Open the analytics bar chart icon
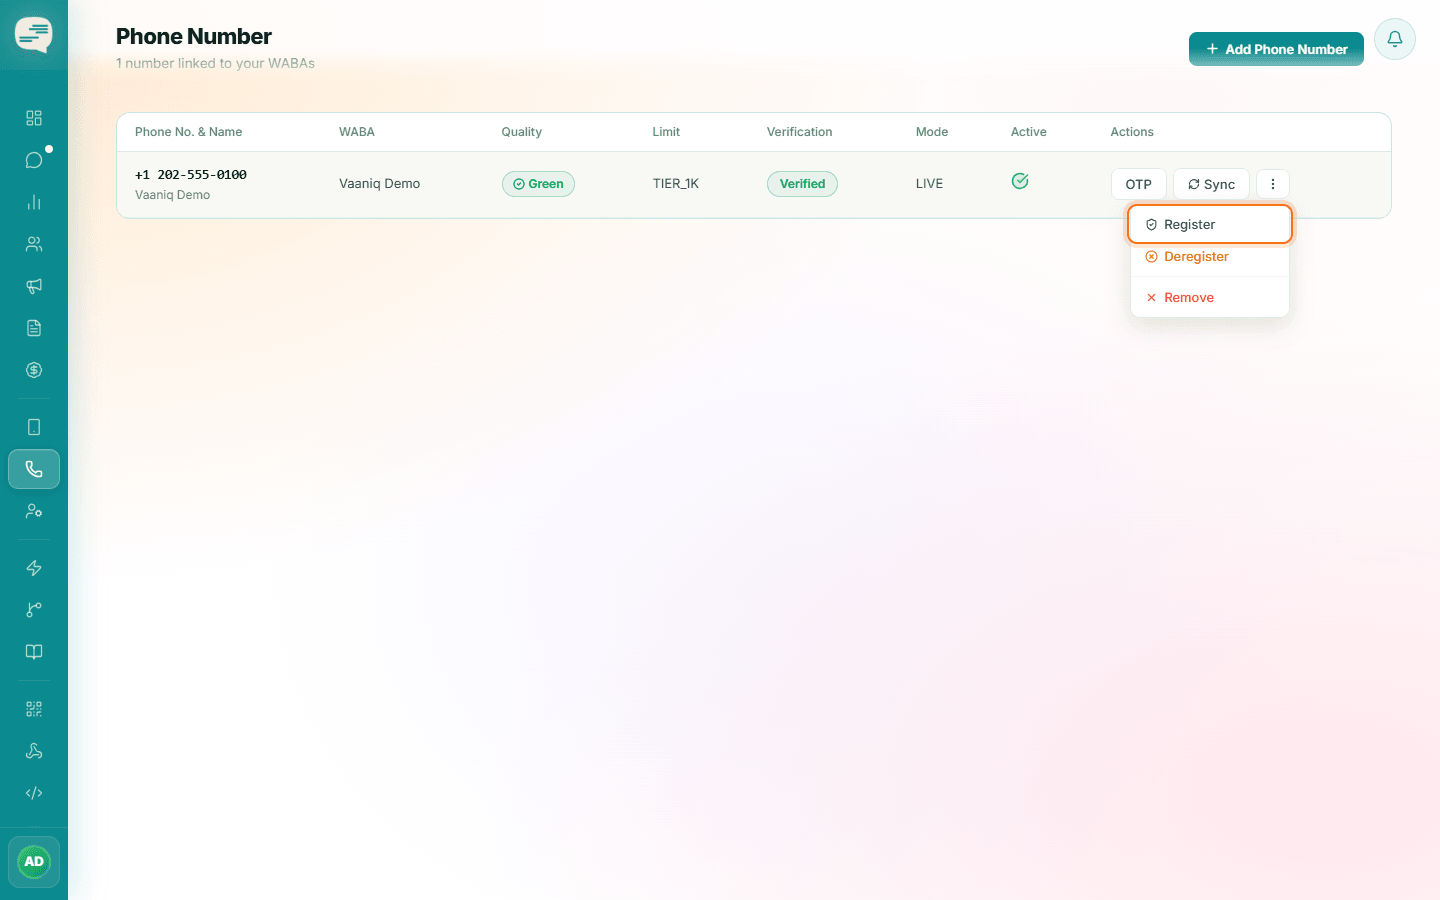This screenshot has width=1440, height=900. pos(34,202)
